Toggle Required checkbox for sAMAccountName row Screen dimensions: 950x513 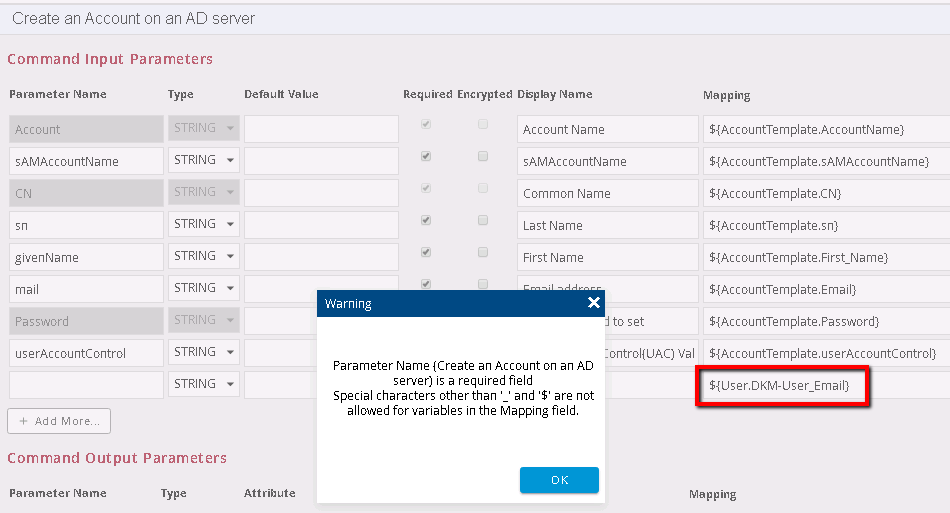pos(427,157)
